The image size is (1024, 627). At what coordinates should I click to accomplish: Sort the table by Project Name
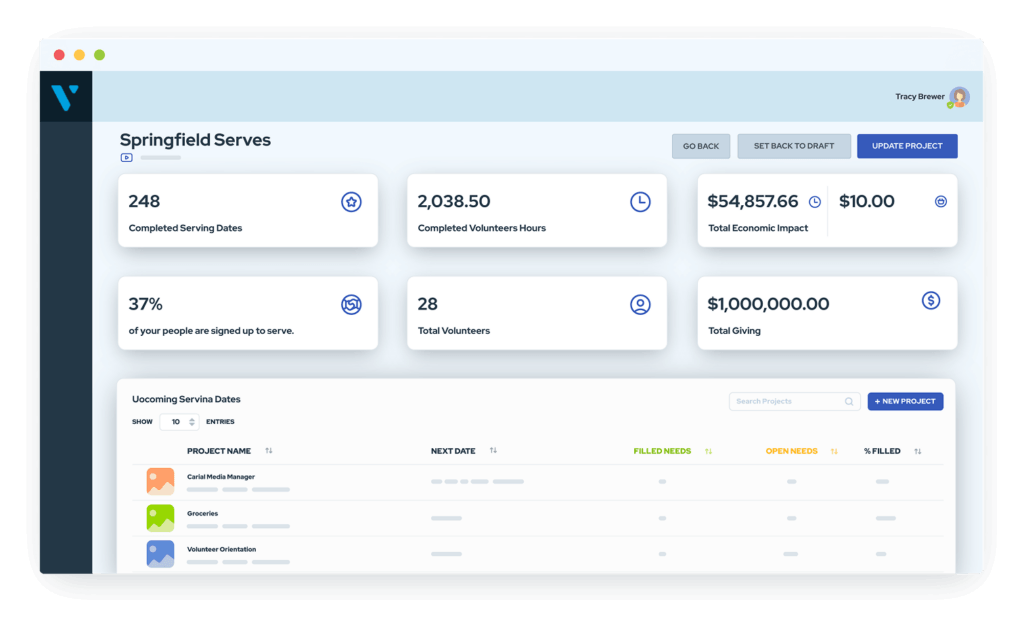point(268,451)
